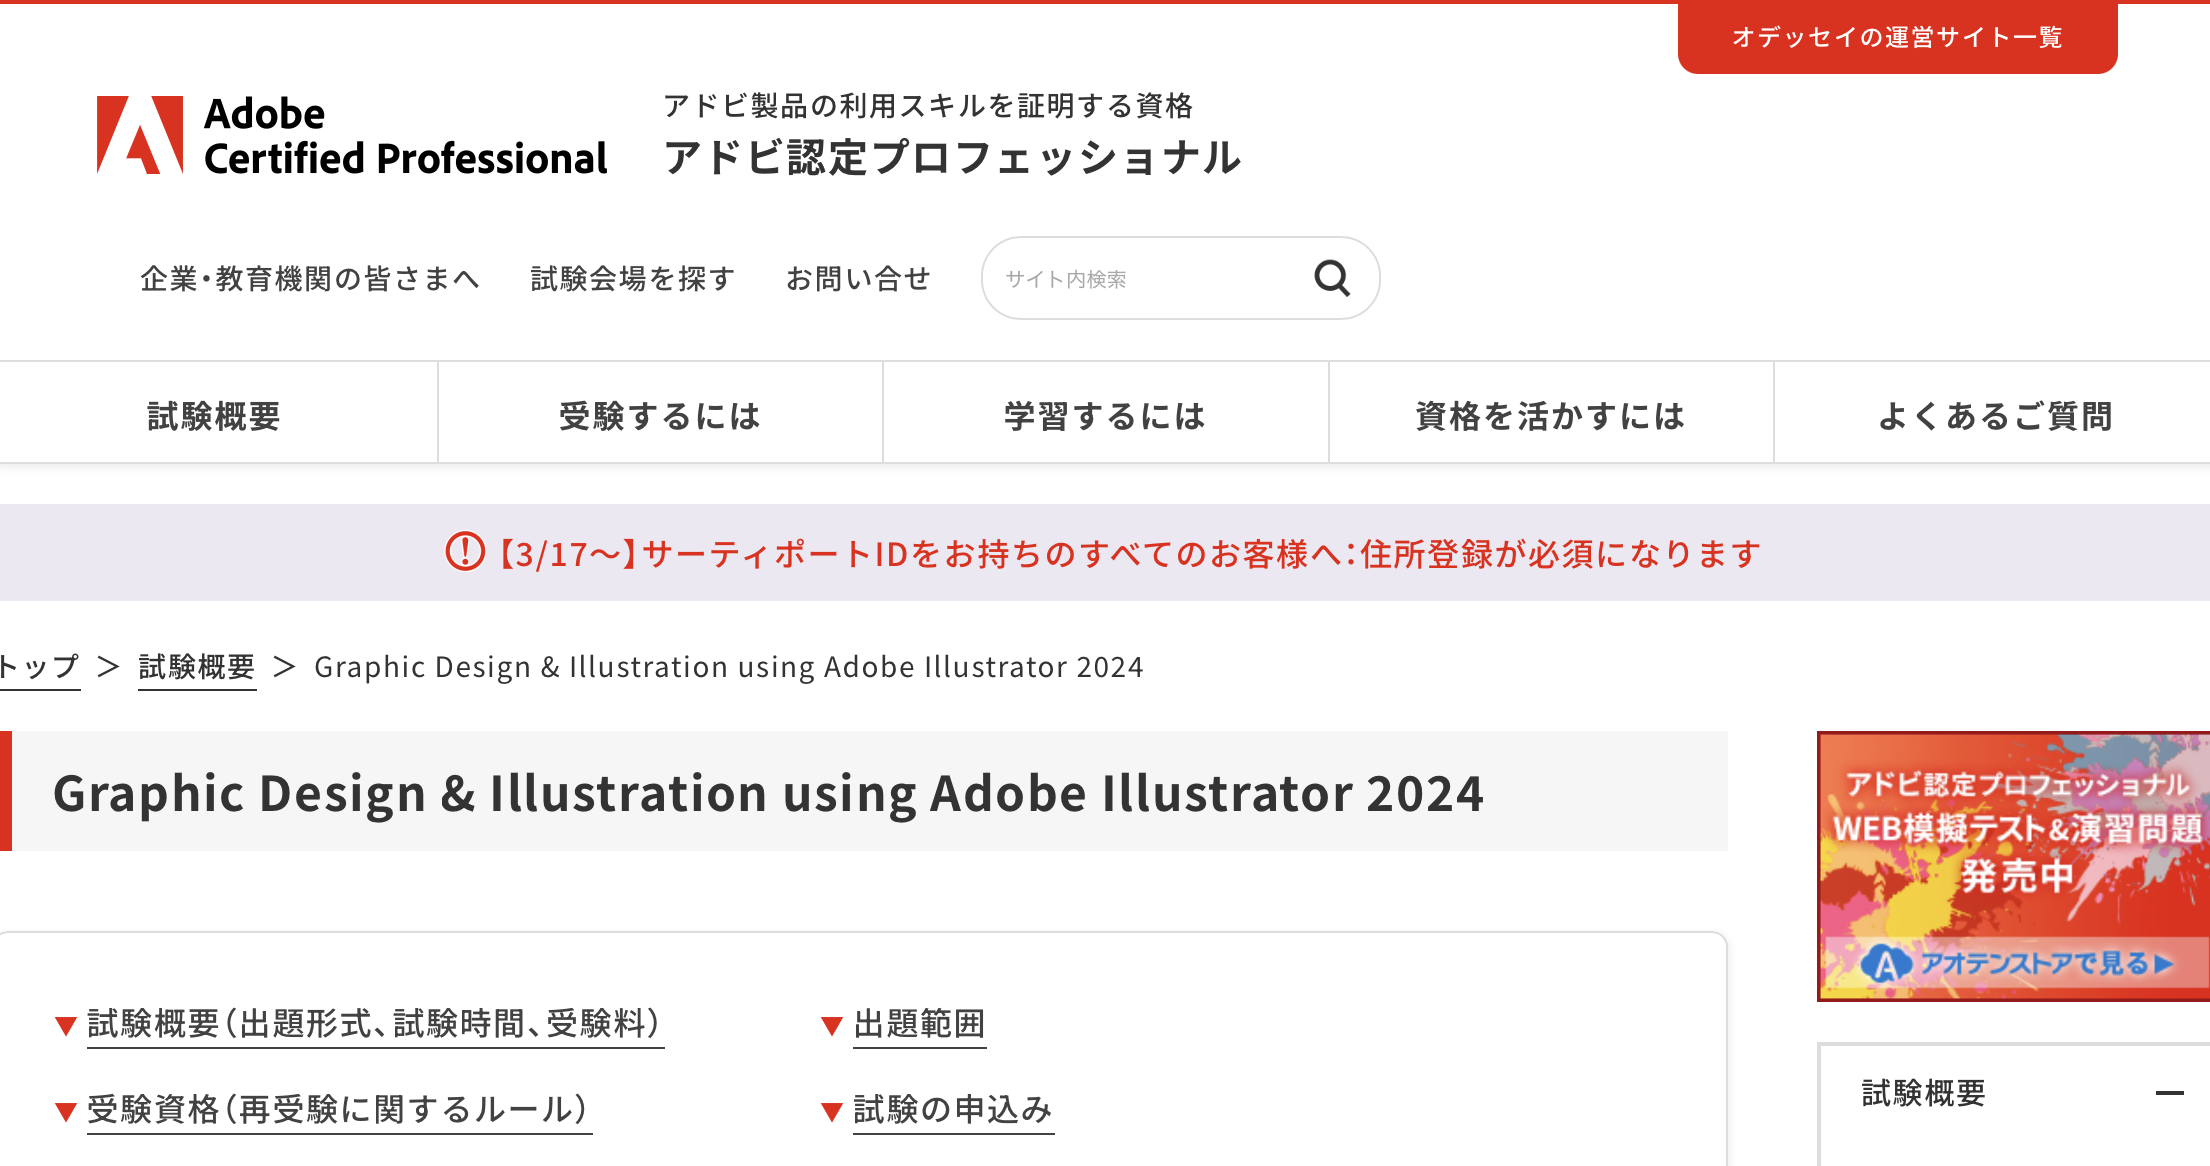This screenshot has width=2210, height=1166.
Task: Open the 試験会場を探す link
Action: point(633,279)
